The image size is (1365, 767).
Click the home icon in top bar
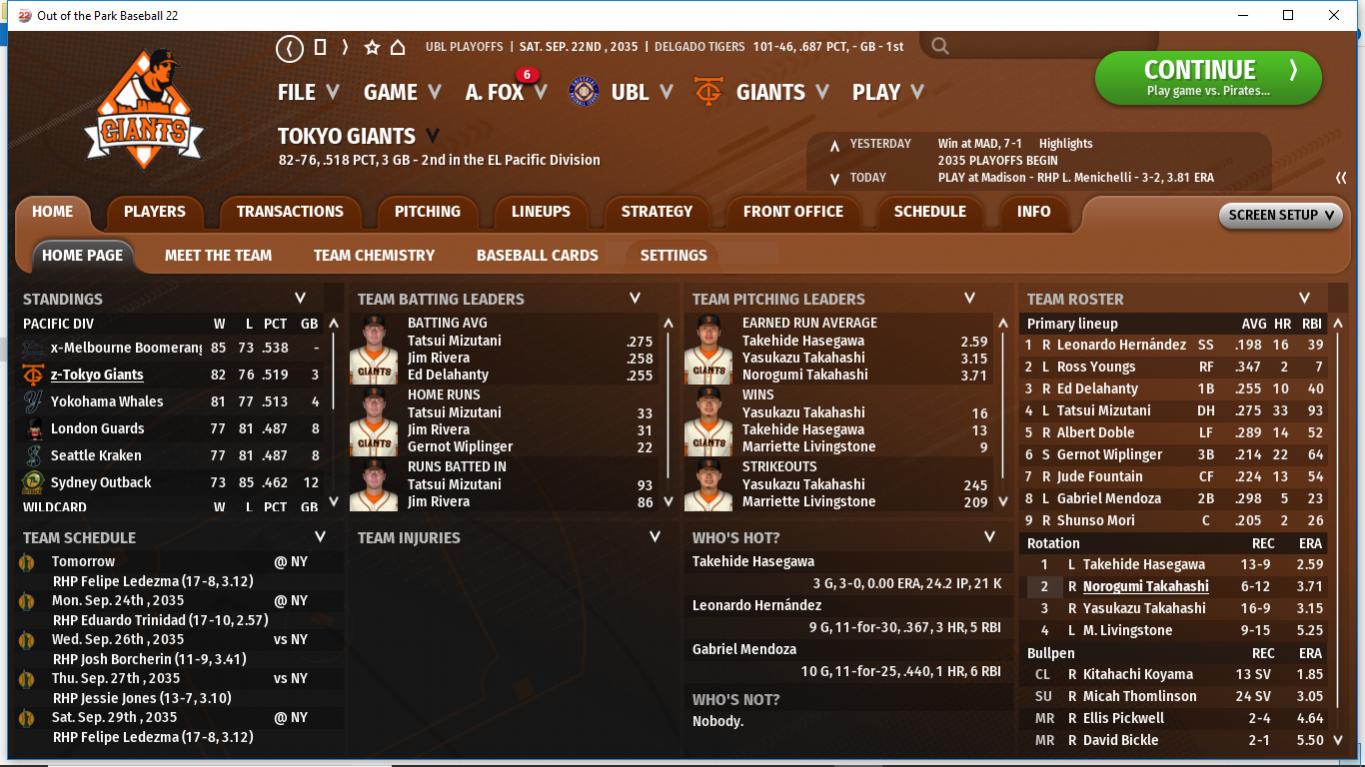coord(397,47)
